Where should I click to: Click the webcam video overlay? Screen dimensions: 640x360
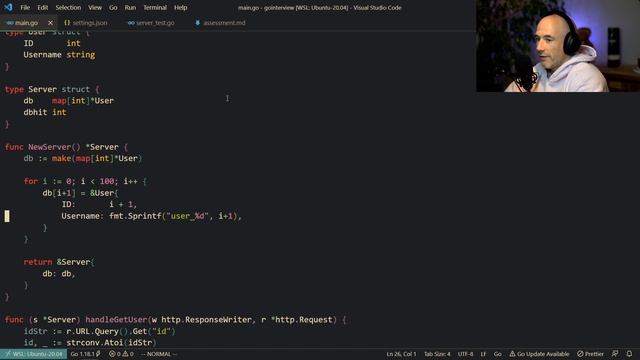(558, 46)
